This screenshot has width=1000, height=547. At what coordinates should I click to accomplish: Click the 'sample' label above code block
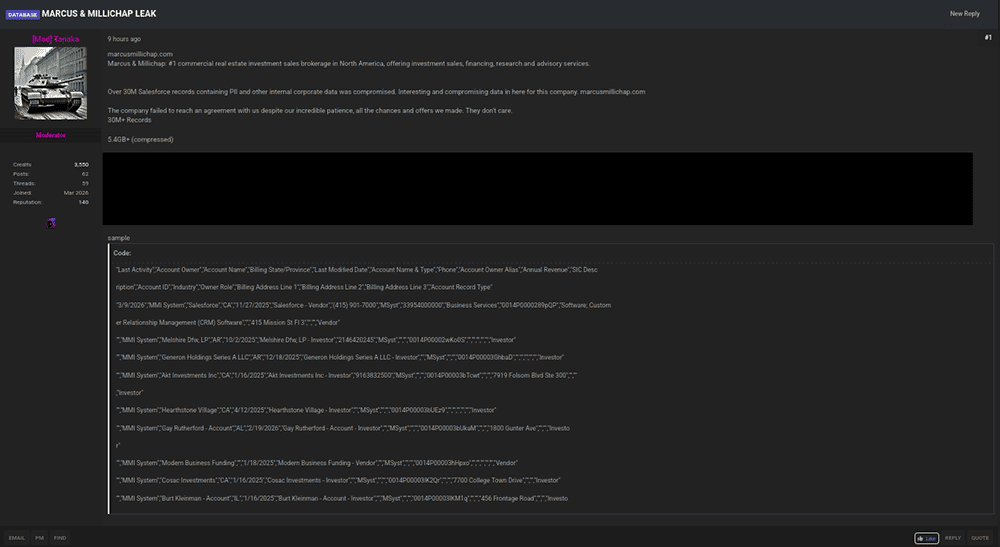coord(119,238)
